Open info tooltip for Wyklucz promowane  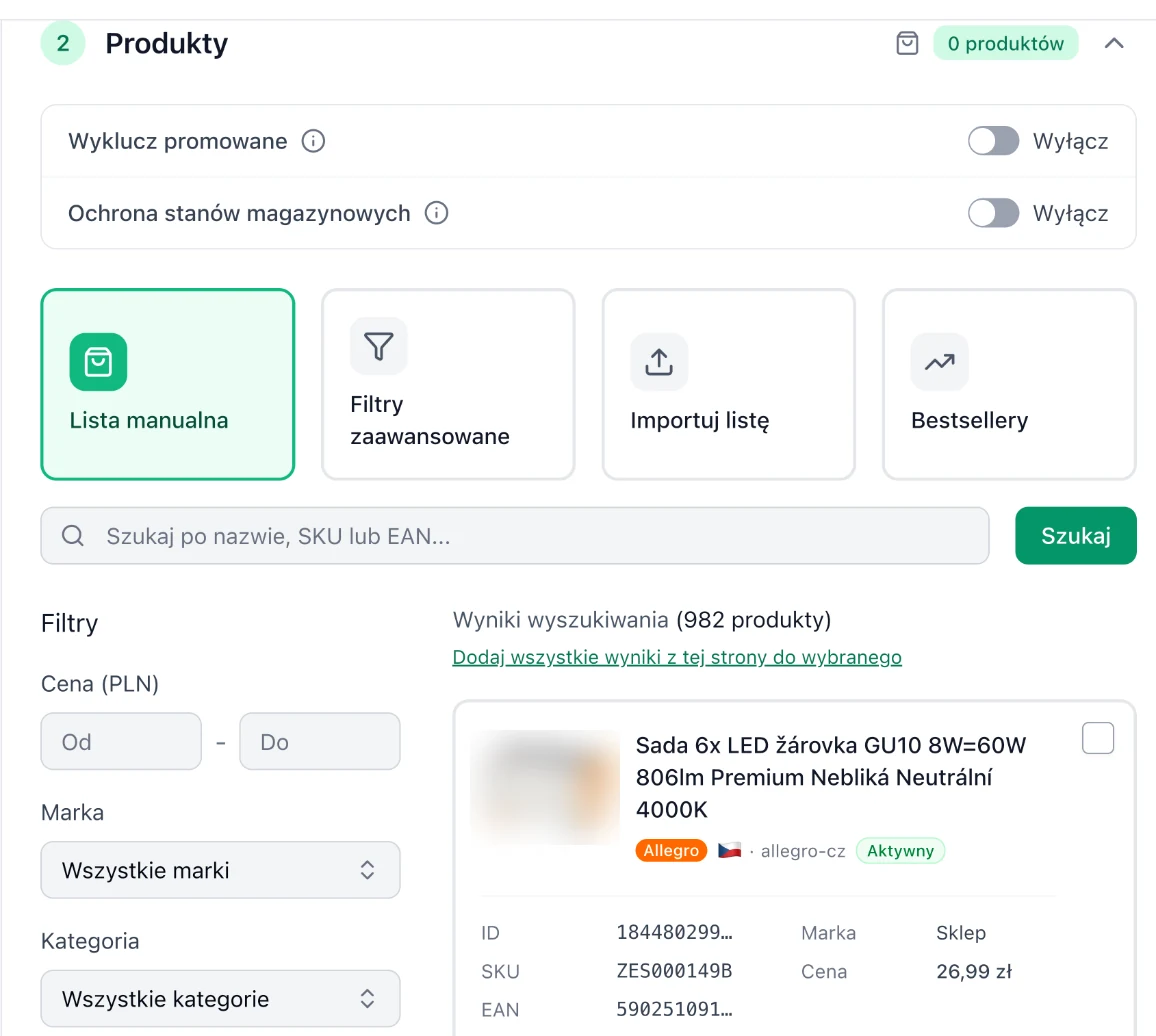tap(313, 141)
